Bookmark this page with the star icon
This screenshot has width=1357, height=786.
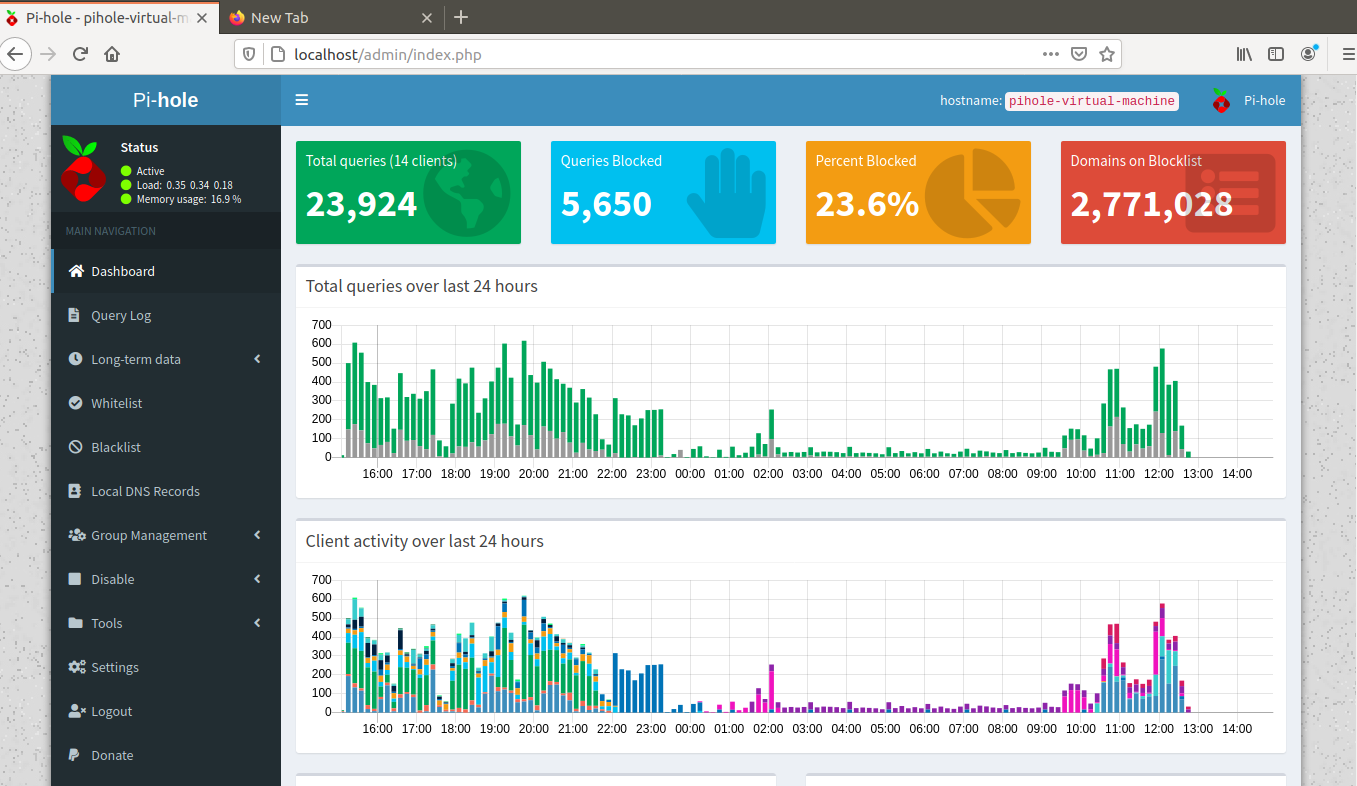coord(1106,54)
